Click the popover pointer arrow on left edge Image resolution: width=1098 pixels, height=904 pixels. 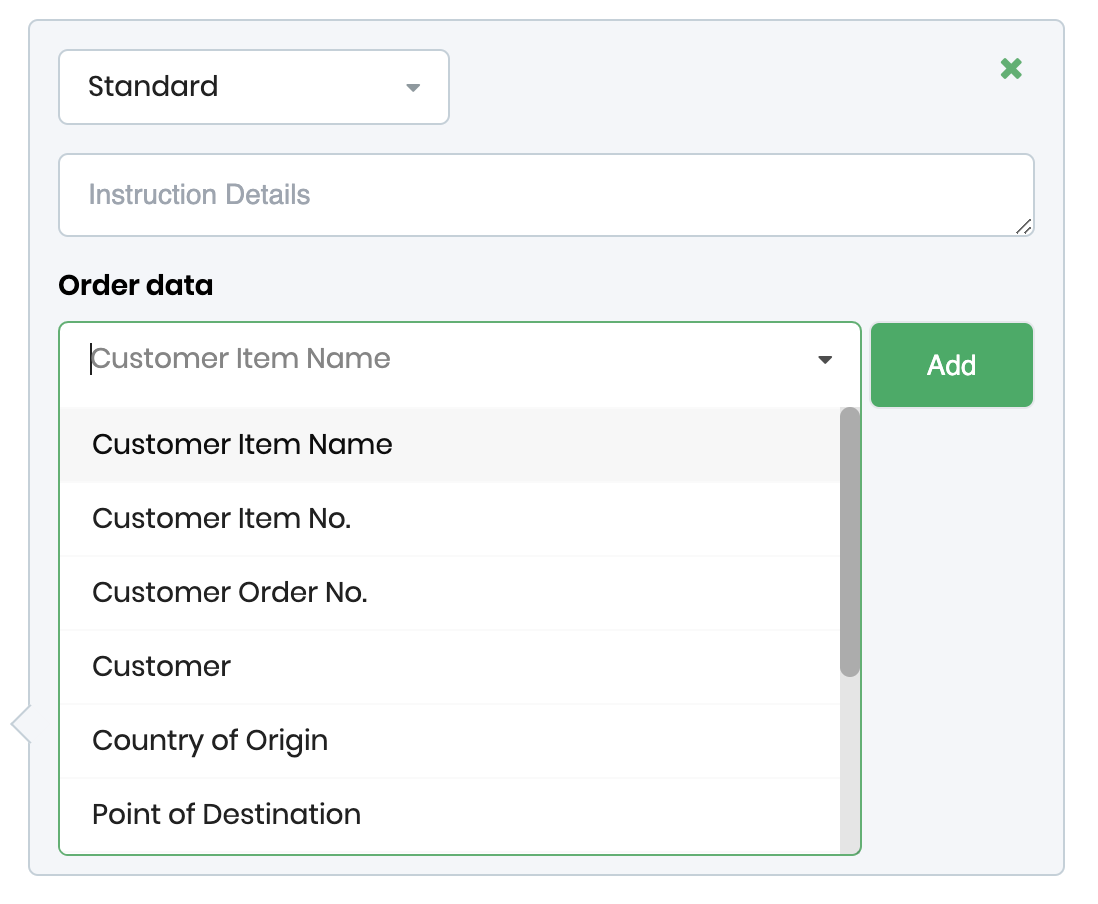(x=20, y=724)
